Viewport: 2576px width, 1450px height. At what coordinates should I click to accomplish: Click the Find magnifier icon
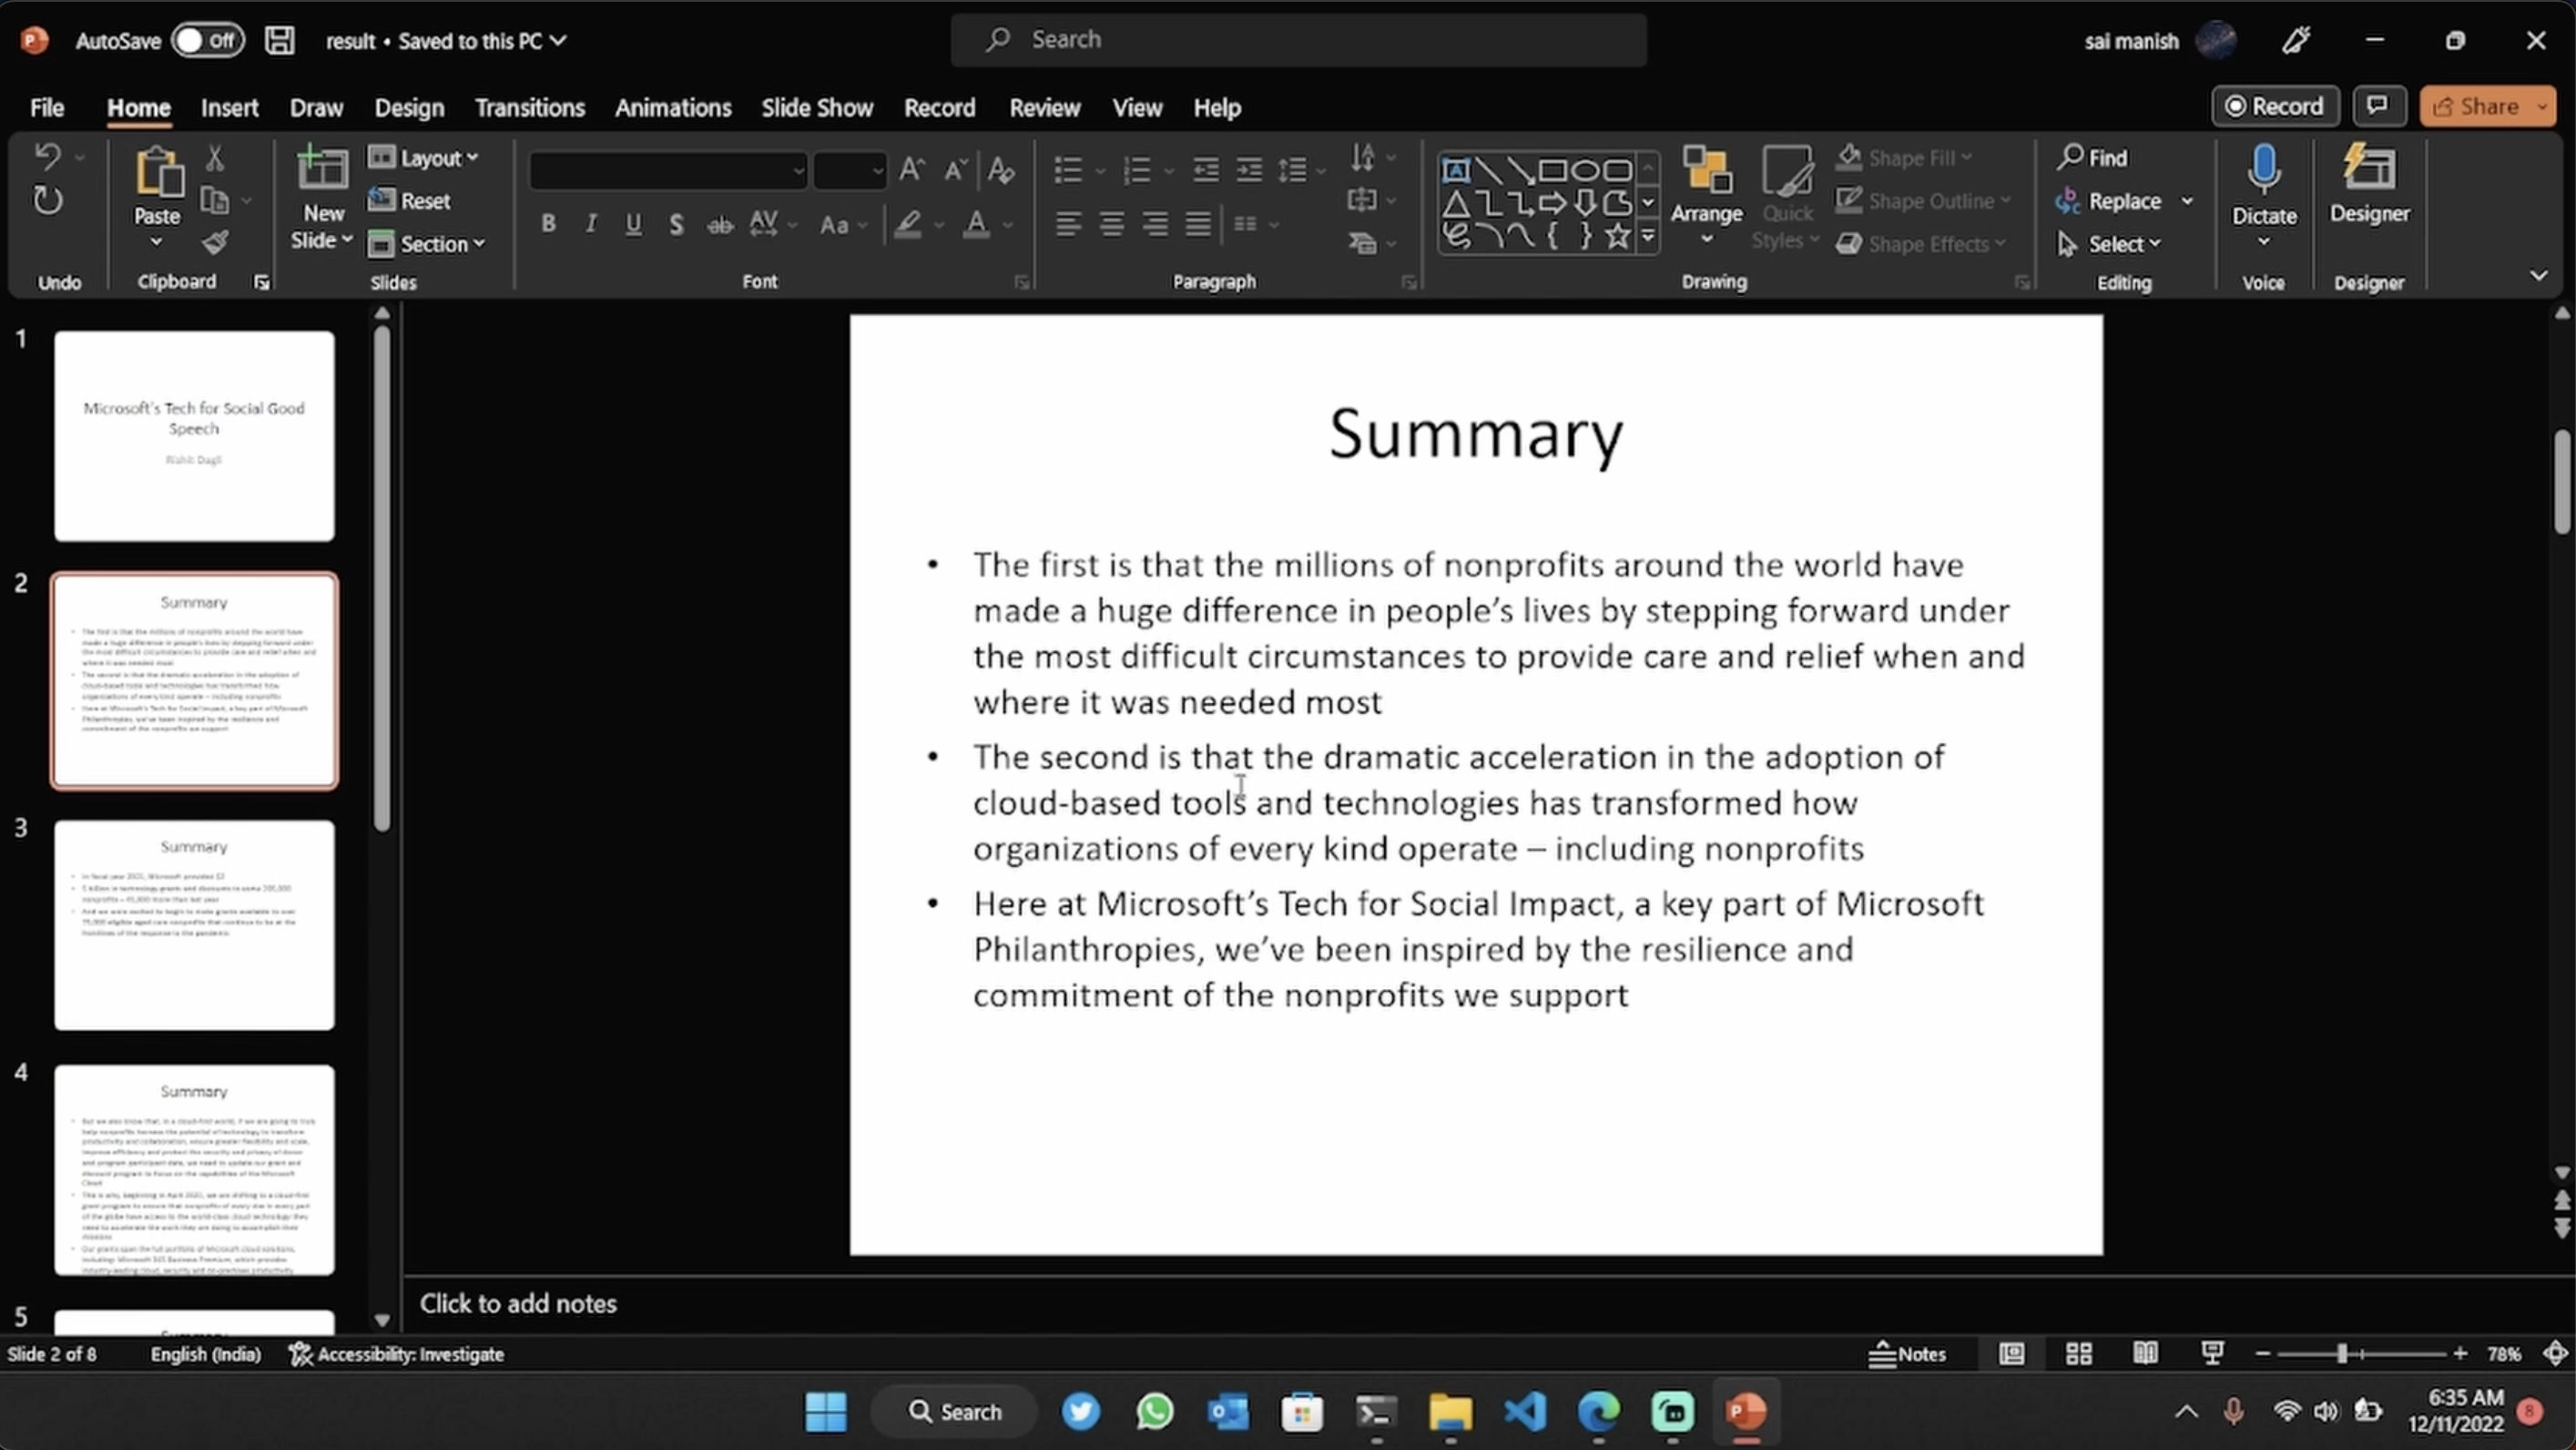[2069, 157]
